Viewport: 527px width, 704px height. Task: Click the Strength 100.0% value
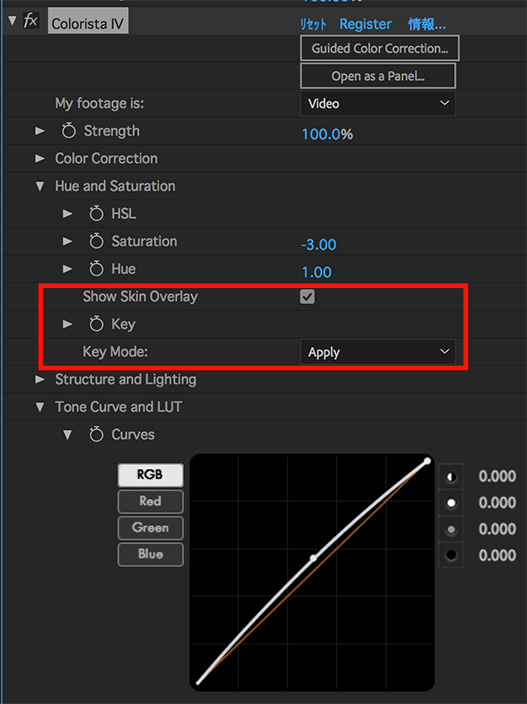coord(327,134)
